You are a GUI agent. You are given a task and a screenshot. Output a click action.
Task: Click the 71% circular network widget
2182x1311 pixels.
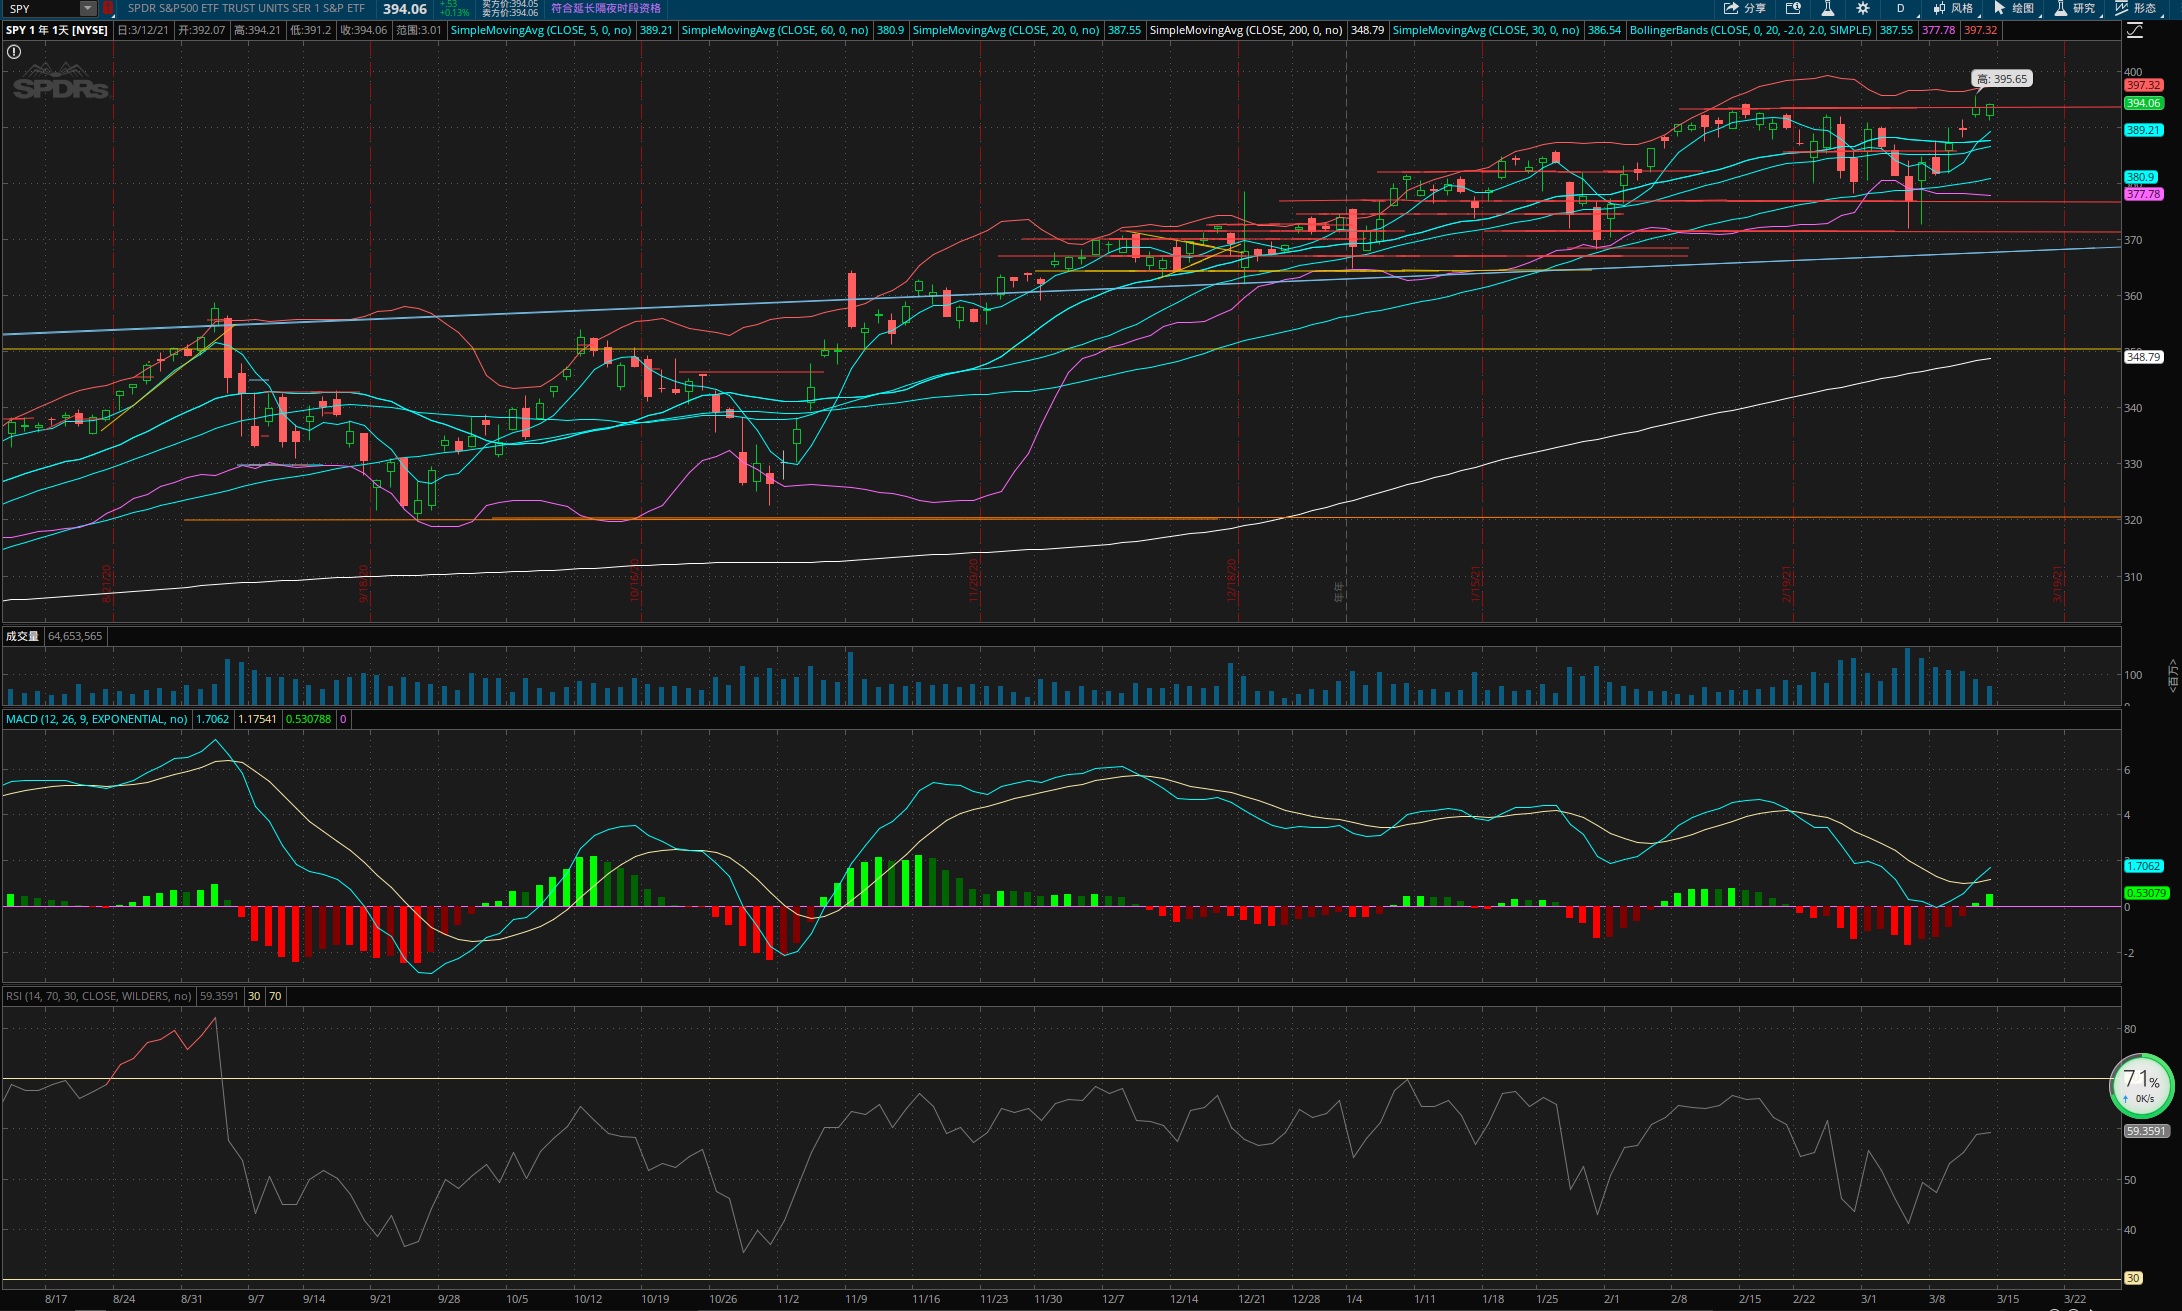(2140, 1086)
